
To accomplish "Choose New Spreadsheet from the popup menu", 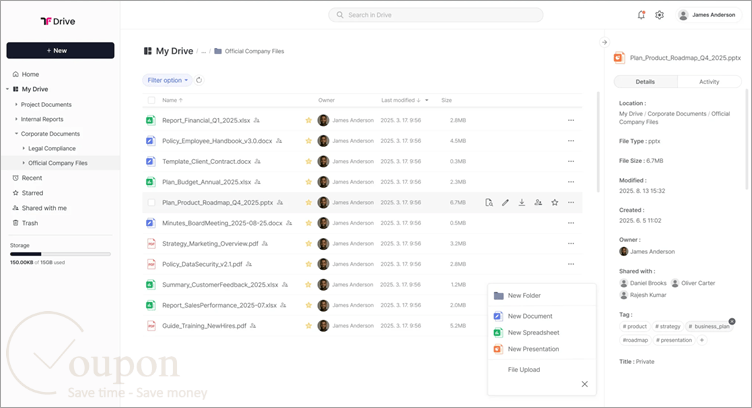I will [x=541, y=332].
